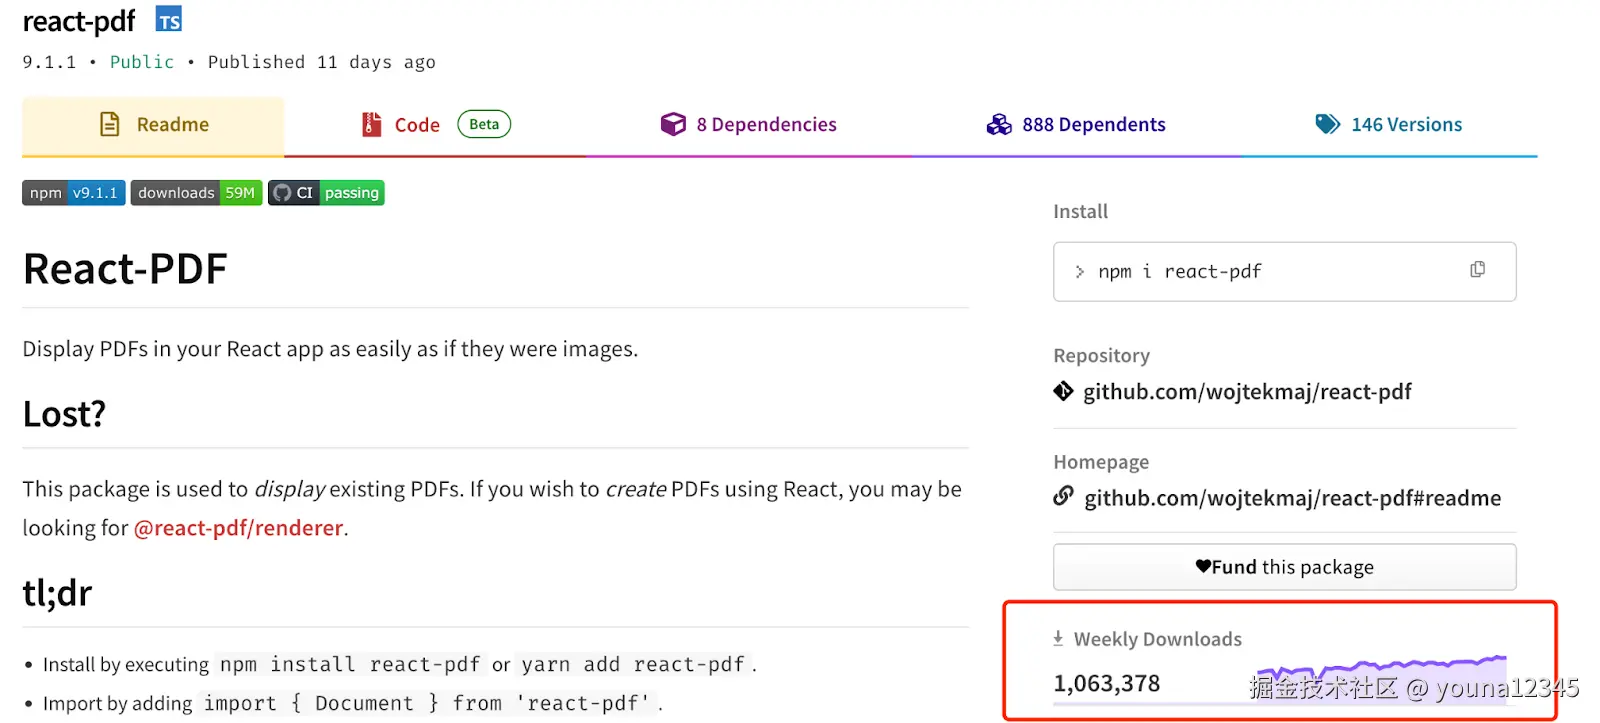The width and height of the screenshot is (1600, 723).
Task: Open the 146 Versions tab
Action: click(1388, 125)
